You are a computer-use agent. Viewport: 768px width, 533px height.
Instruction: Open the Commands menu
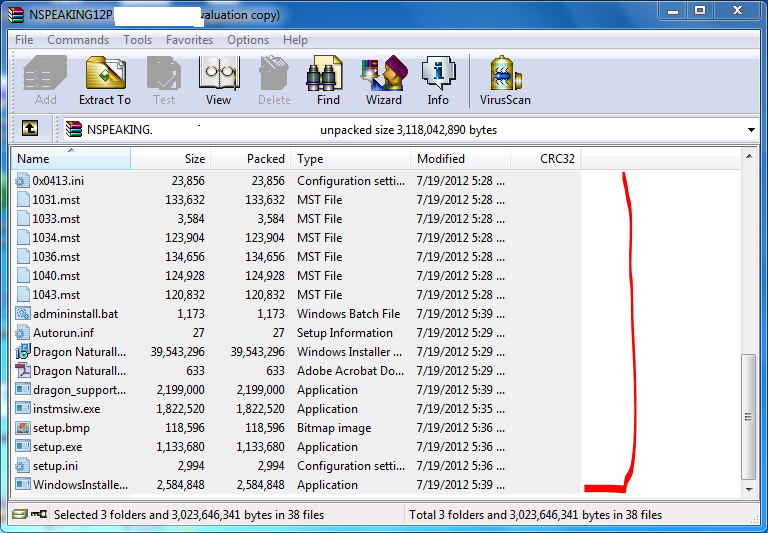[x=78, y=40]
